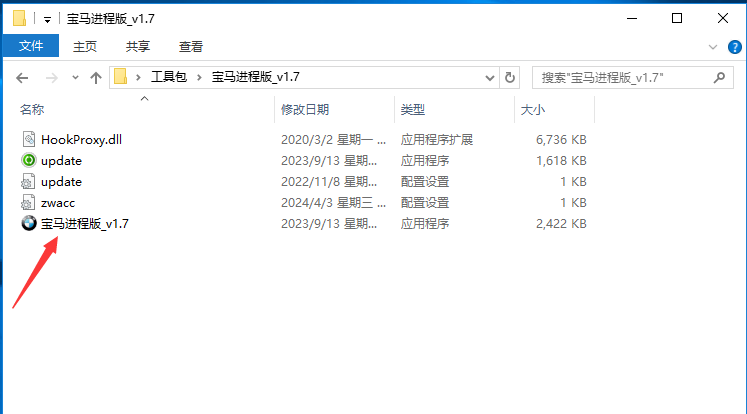Expand the ribbon with the chevron

[x=713, y=47]
